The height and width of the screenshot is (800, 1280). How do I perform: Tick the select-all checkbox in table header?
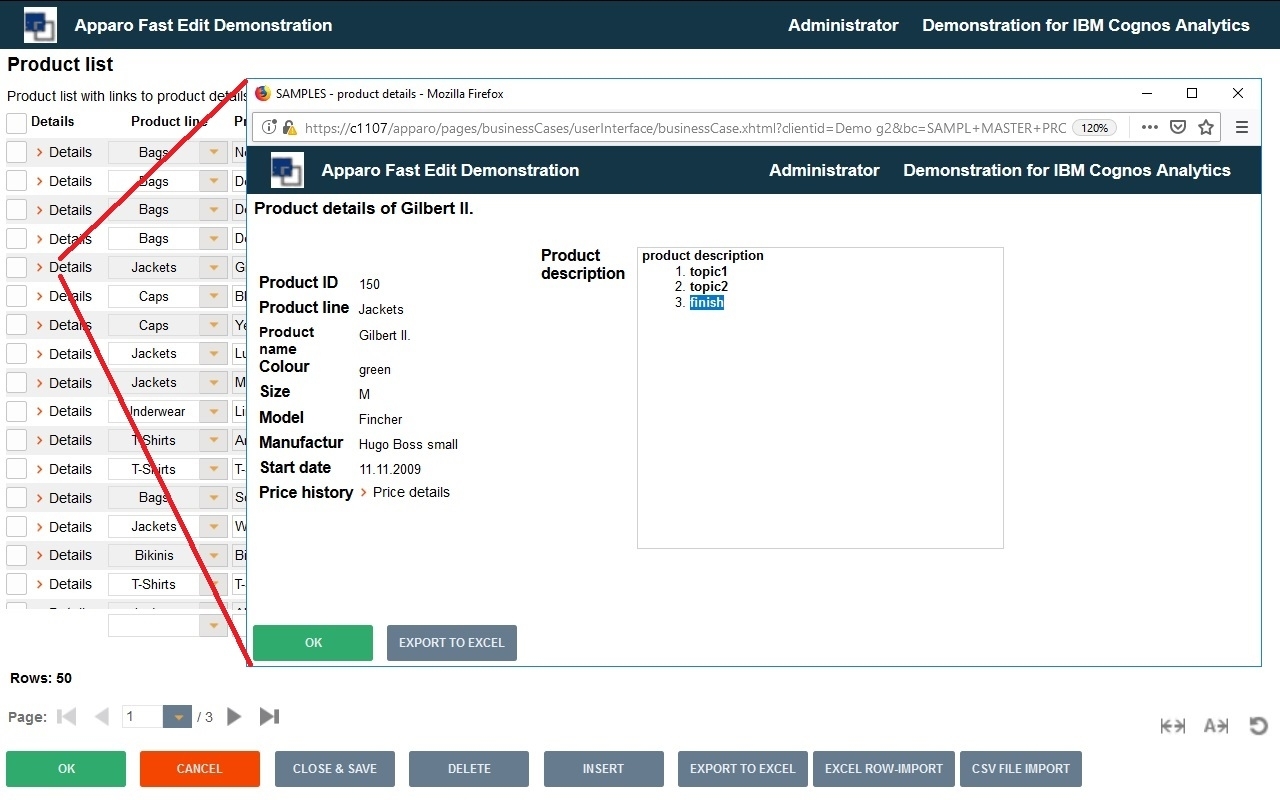tap(17, 123)
